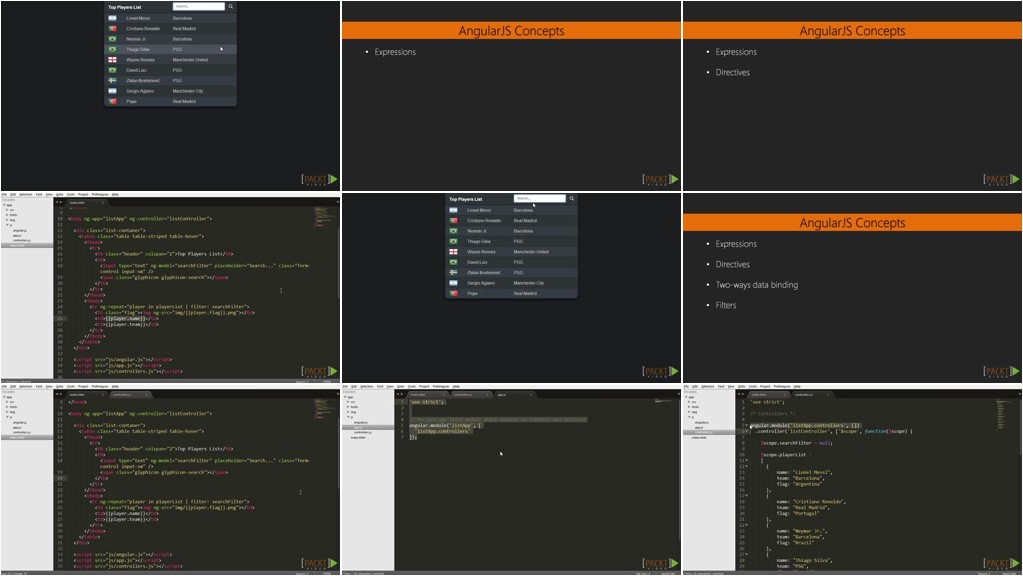Viewport: 1023px width, 576px height.
Task: Click Sweden flag beside Zlatan Ibrahimovic, first frame
Action: coord(112,80)
